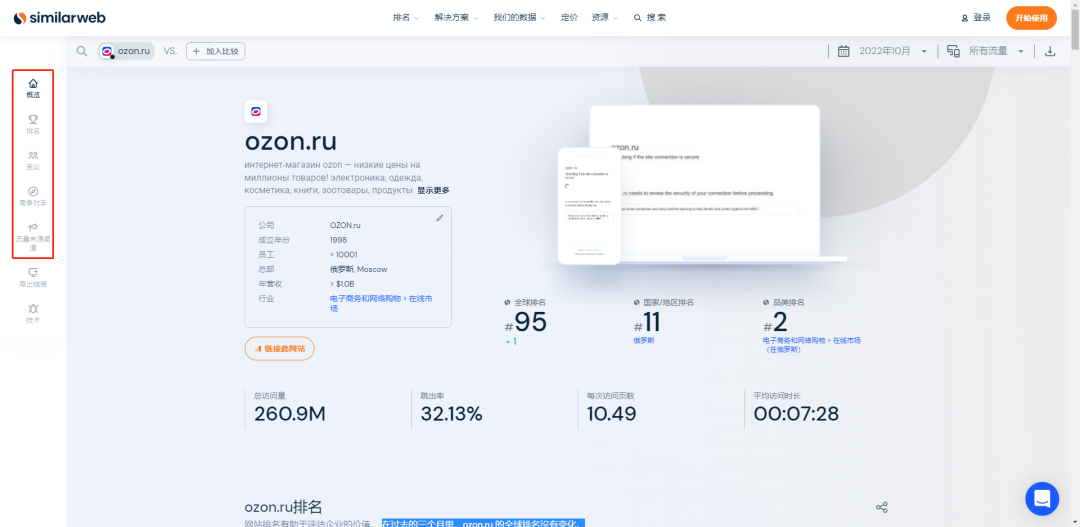Click the 员工 value > 10001
The image size is (1080, 527).
(344, 254)
